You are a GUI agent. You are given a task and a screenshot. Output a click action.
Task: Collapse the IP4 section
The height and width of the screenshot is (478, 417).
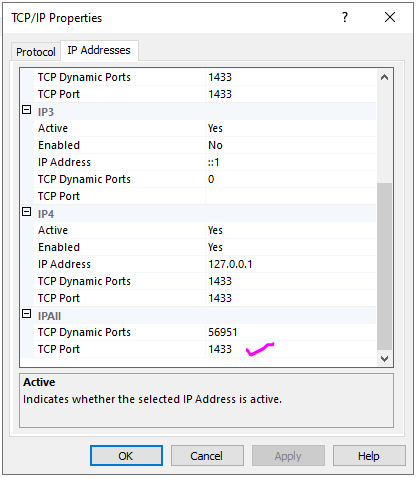tap(27, 212)
